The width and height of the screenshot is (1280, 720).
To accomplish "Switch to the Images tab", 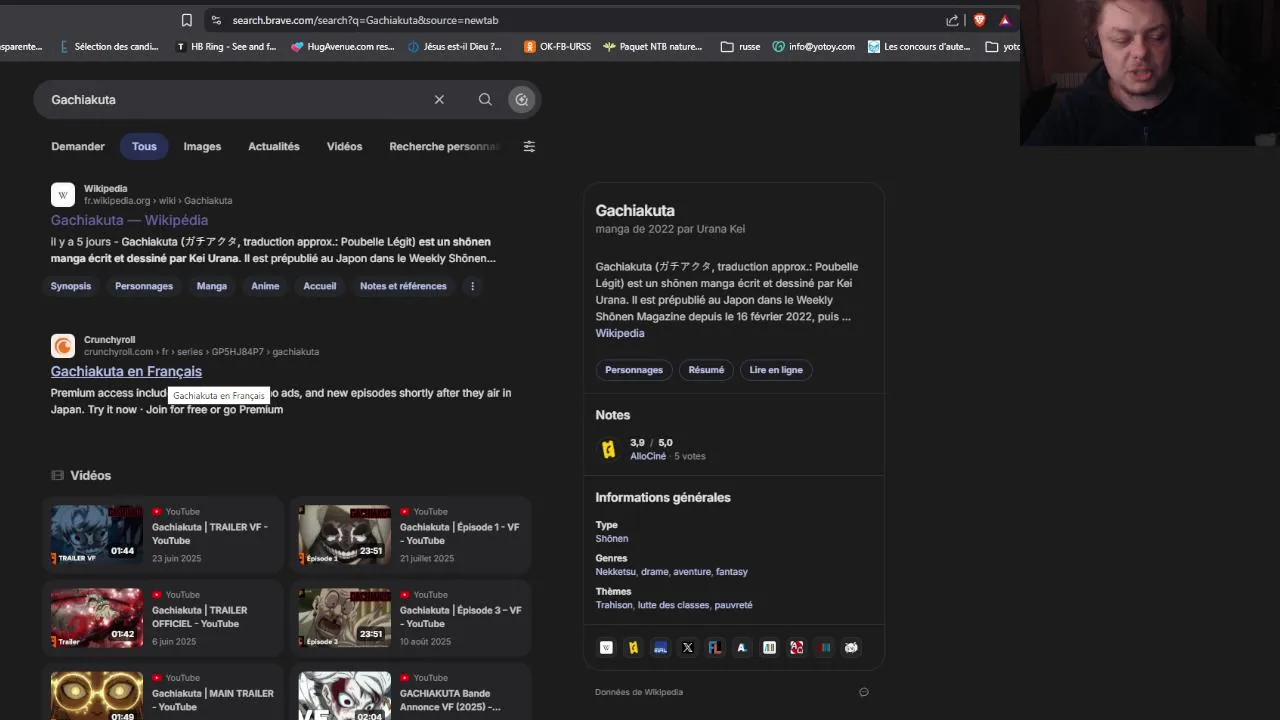I will point(202,146).
